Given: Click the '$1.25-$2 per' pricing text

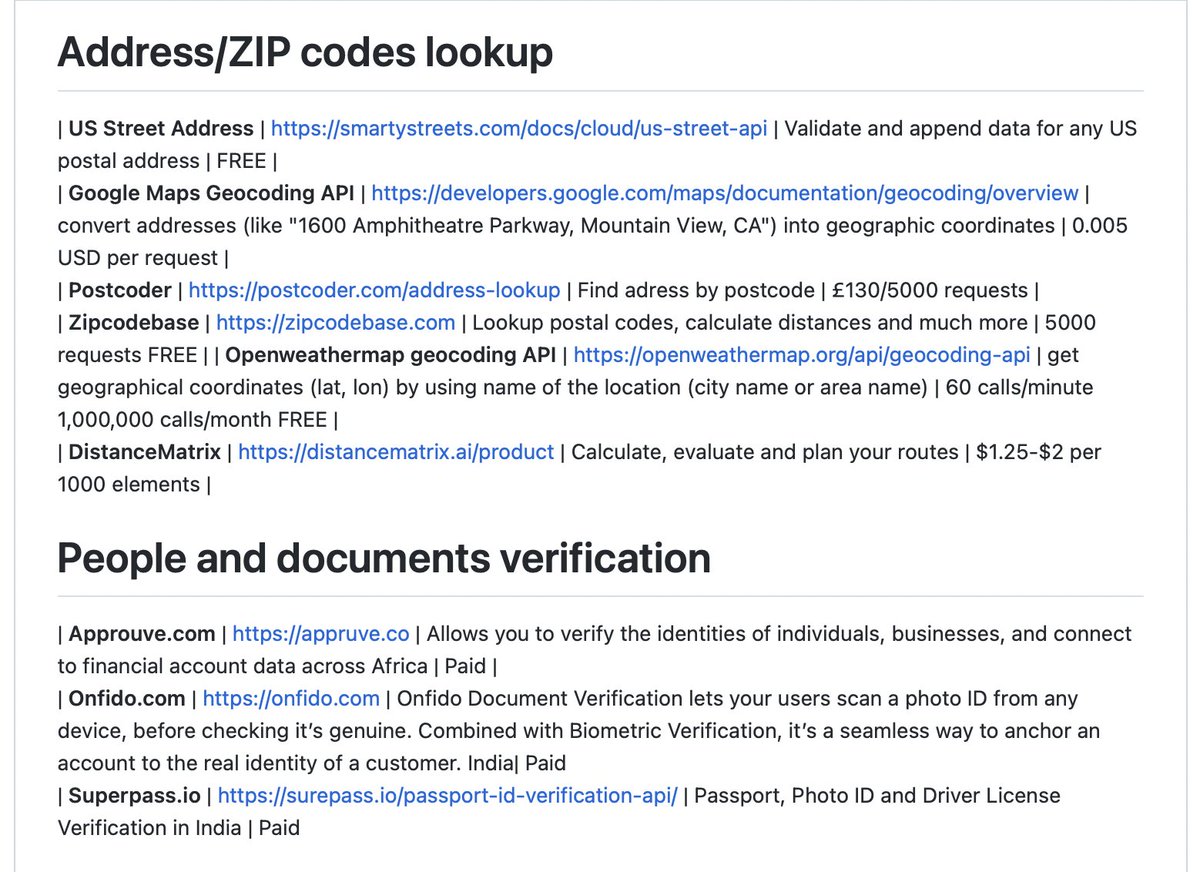Looking at the screenshot, I should coord(1039,452).
